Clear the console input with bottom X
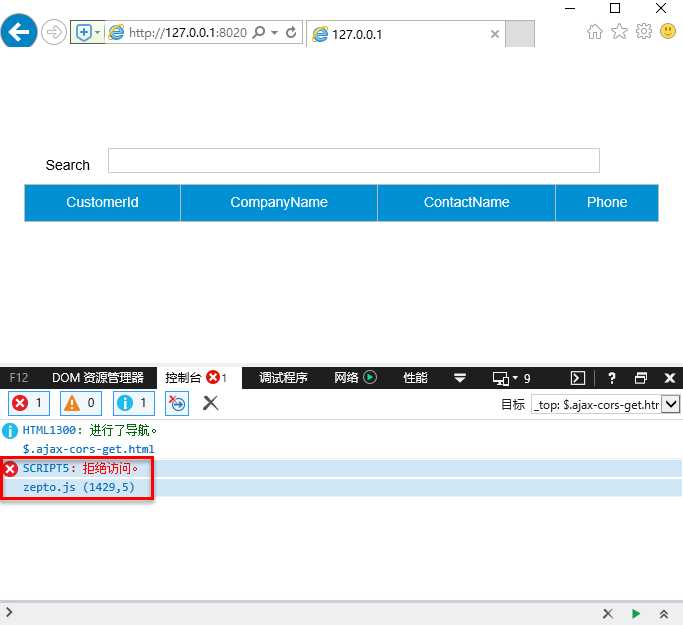Screen dimensions: 683x625 coord(608,614)
